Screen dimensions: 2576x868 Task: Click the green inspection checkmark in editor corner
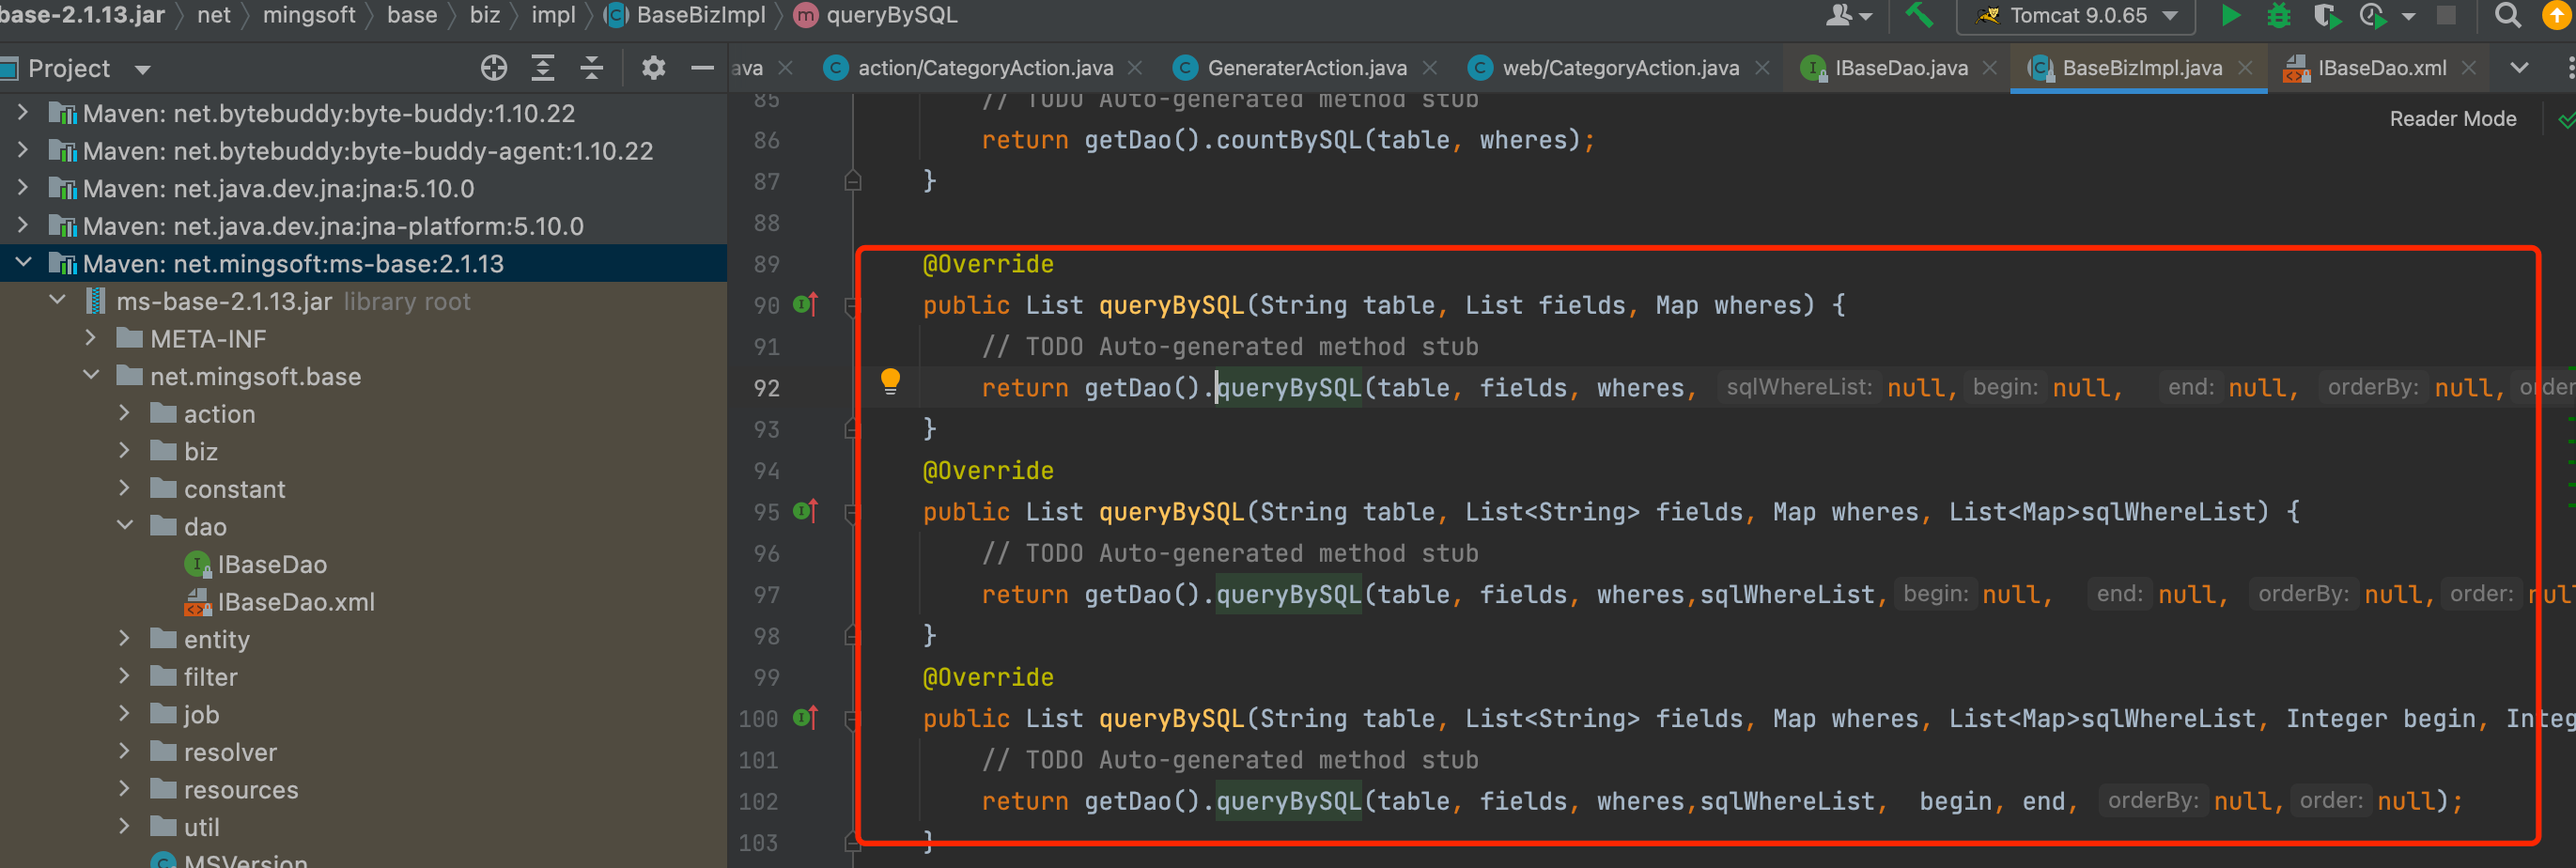pos(2566,120)
